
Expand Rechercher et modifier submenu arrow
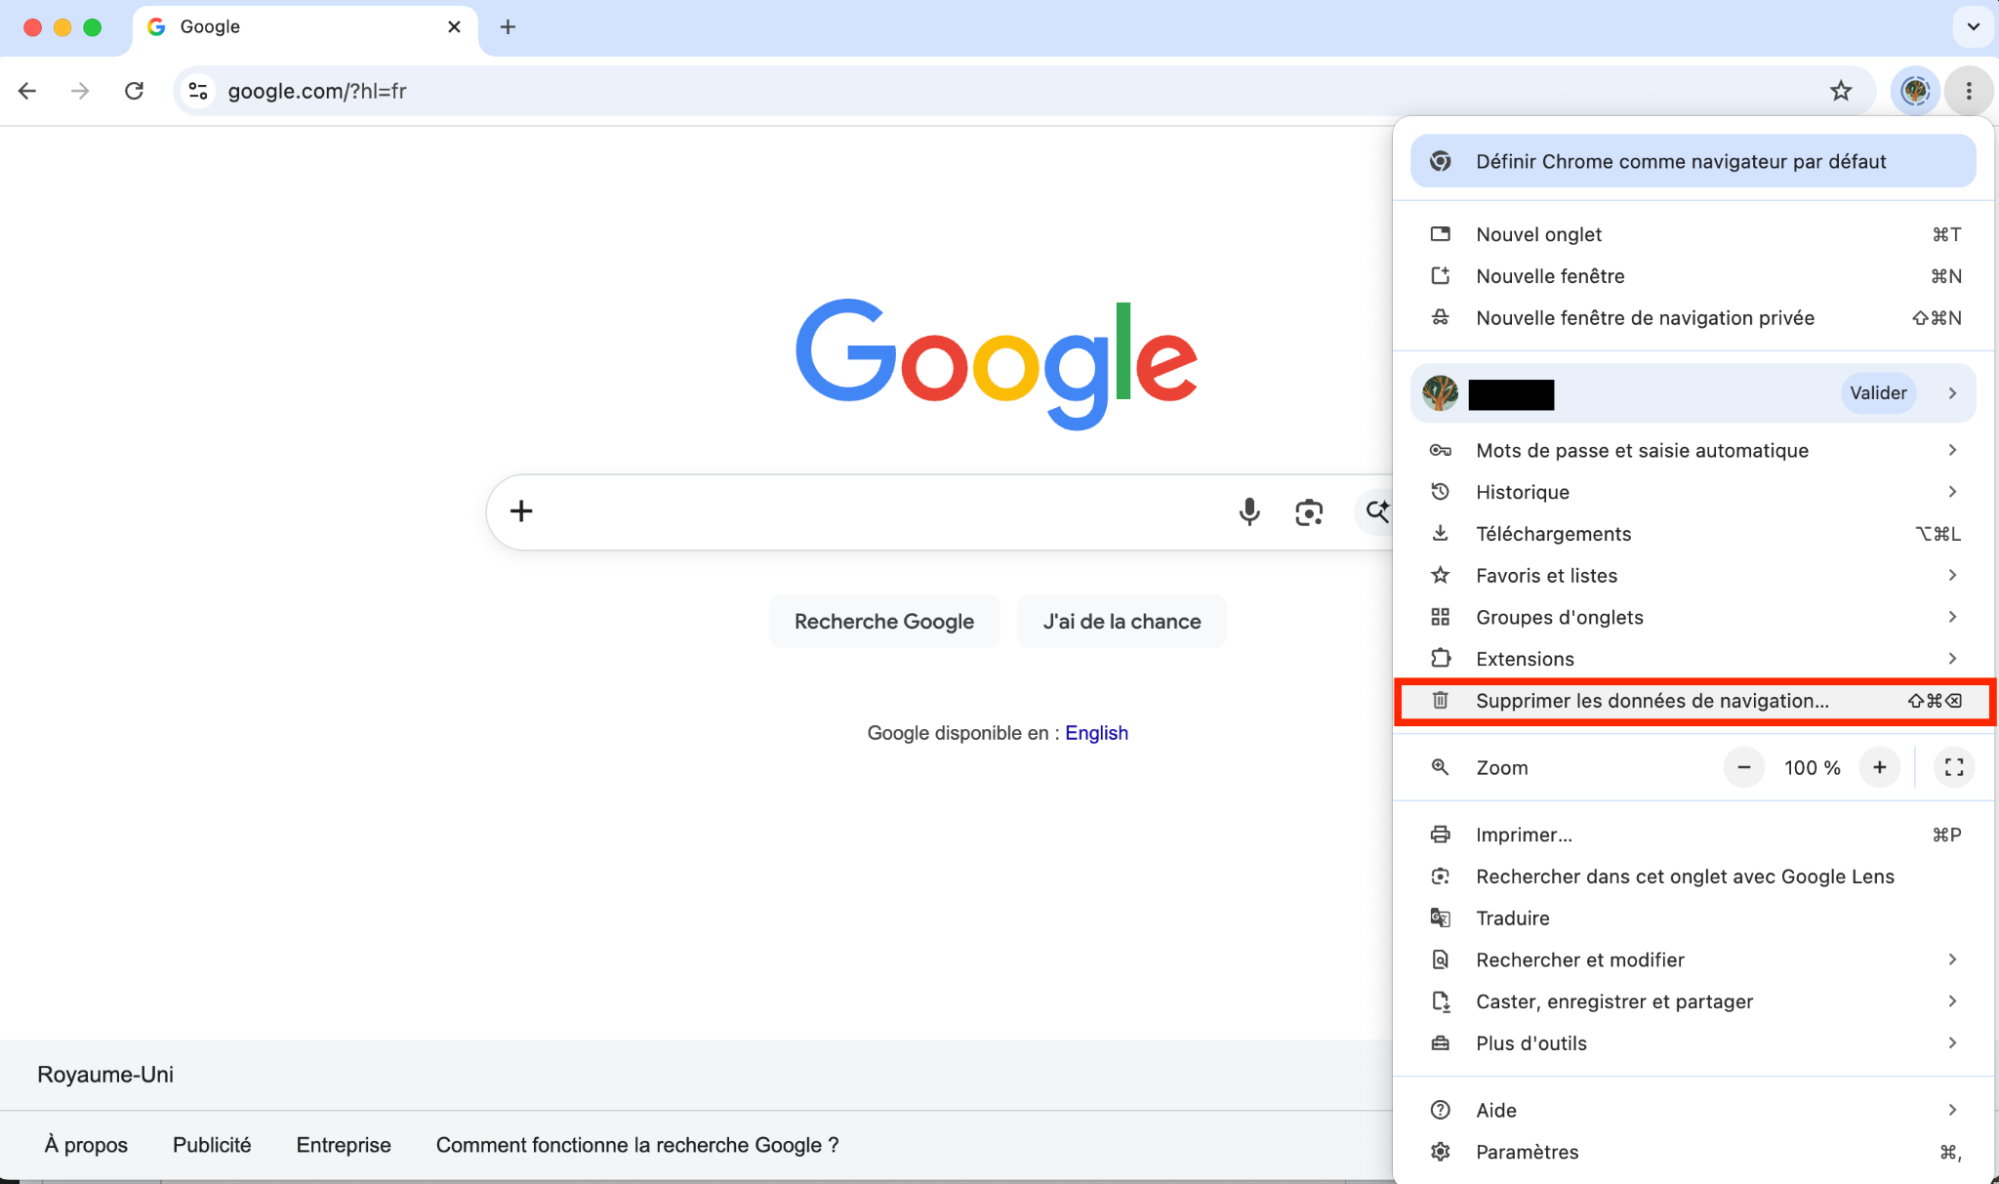tap(1952, 960)
